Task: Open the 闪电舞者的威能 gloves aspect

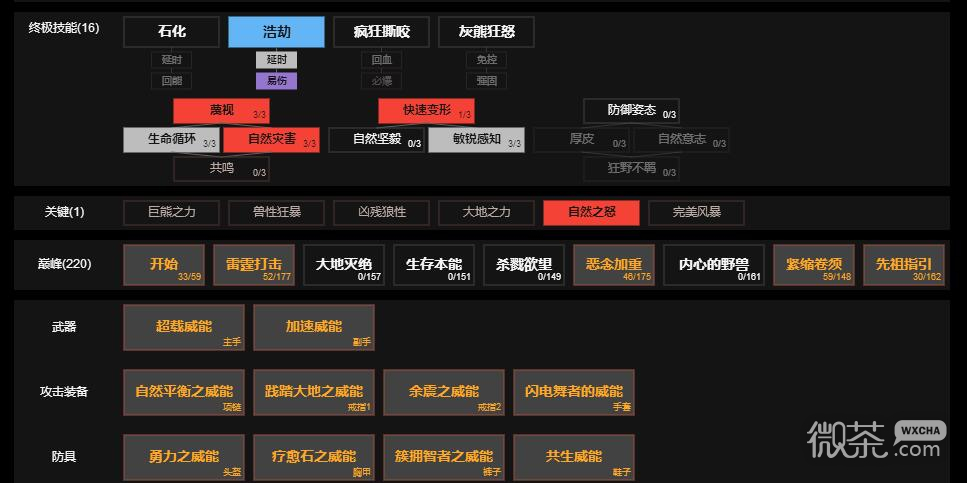Action: [574, 392]
